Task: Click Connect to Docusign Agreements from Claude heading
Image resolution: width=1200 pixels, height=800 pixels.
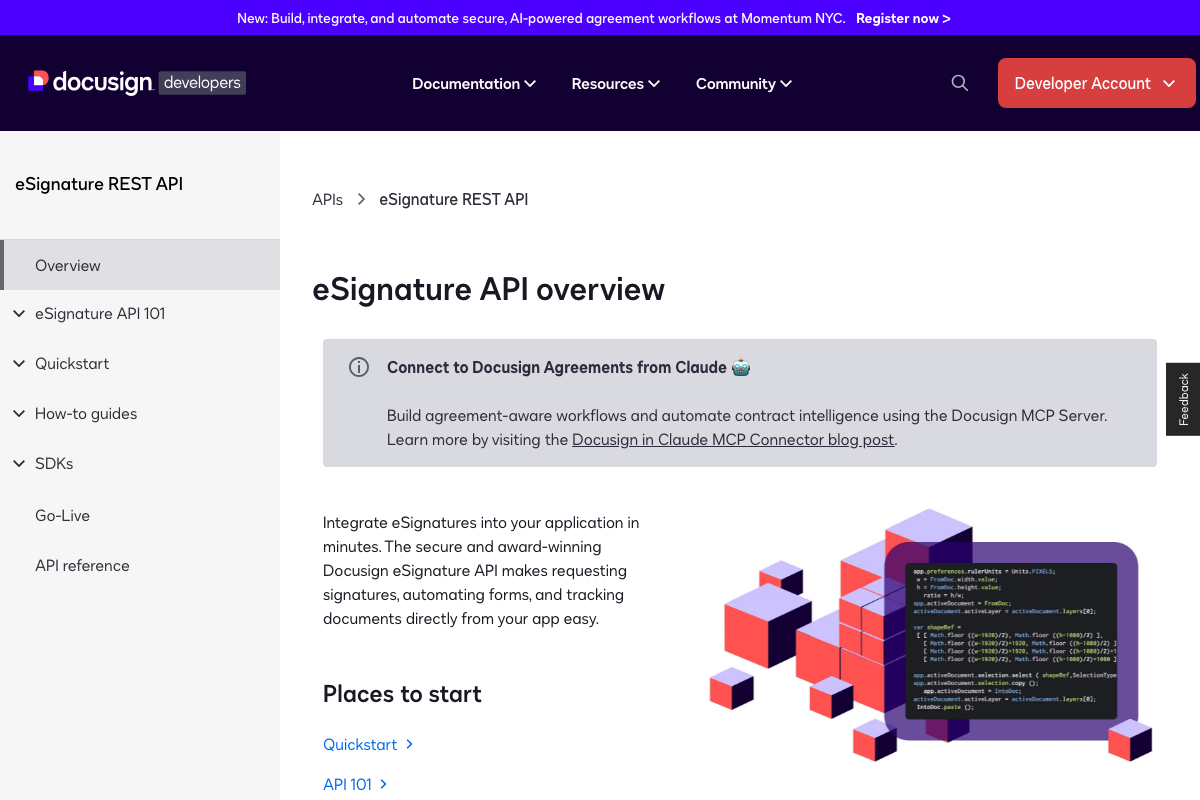Action: click(x=569, y=367)
